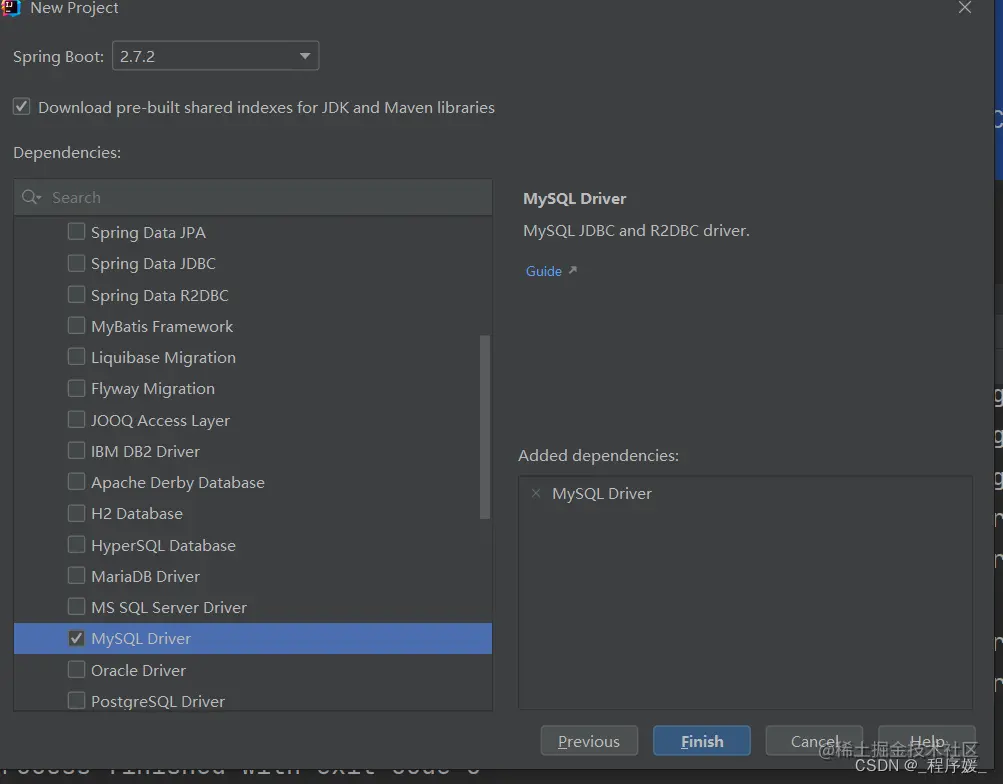Click the search magnifier icon
1003x784 pixels.
pyautogui.click(x=31, y=197)
